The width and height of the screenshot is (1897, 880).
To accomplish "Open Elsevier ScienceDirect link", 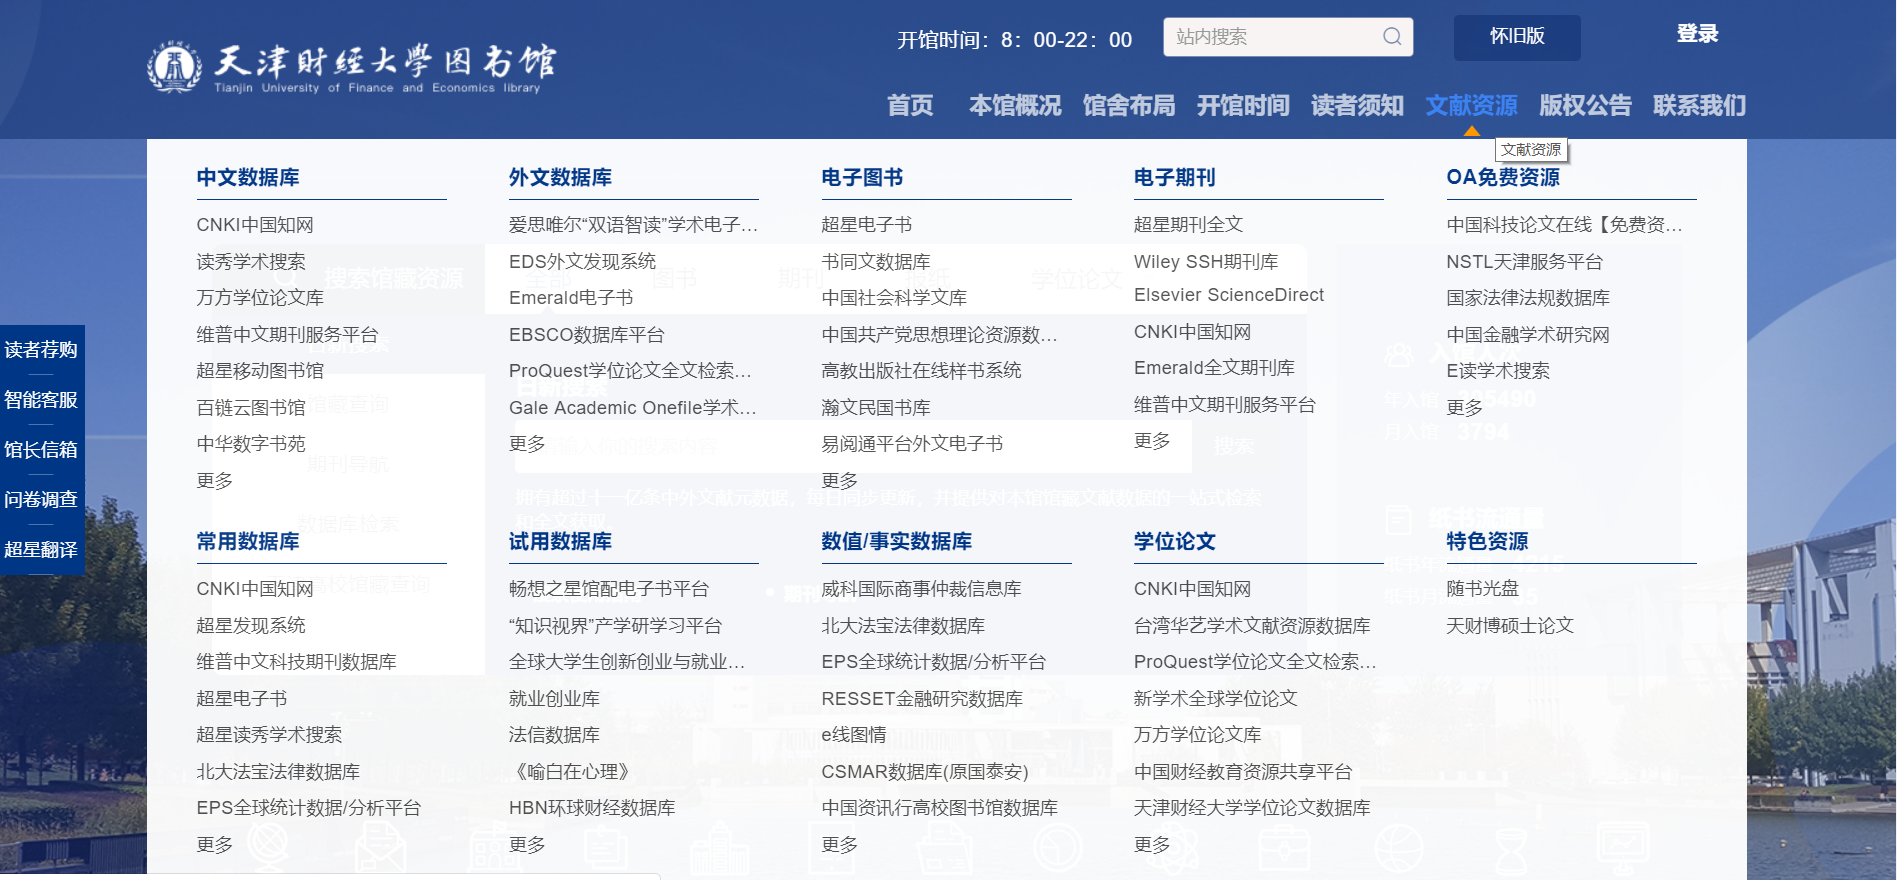I will 1229,295.
